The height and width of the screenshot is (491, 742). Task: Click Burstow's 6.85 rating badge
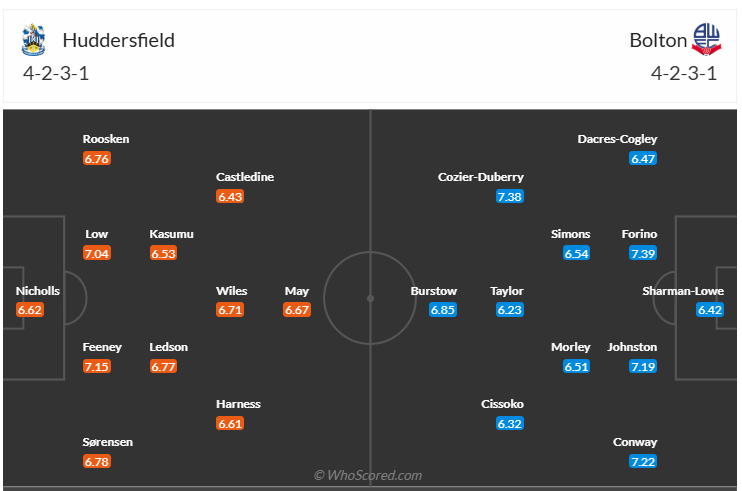(443, 310)
